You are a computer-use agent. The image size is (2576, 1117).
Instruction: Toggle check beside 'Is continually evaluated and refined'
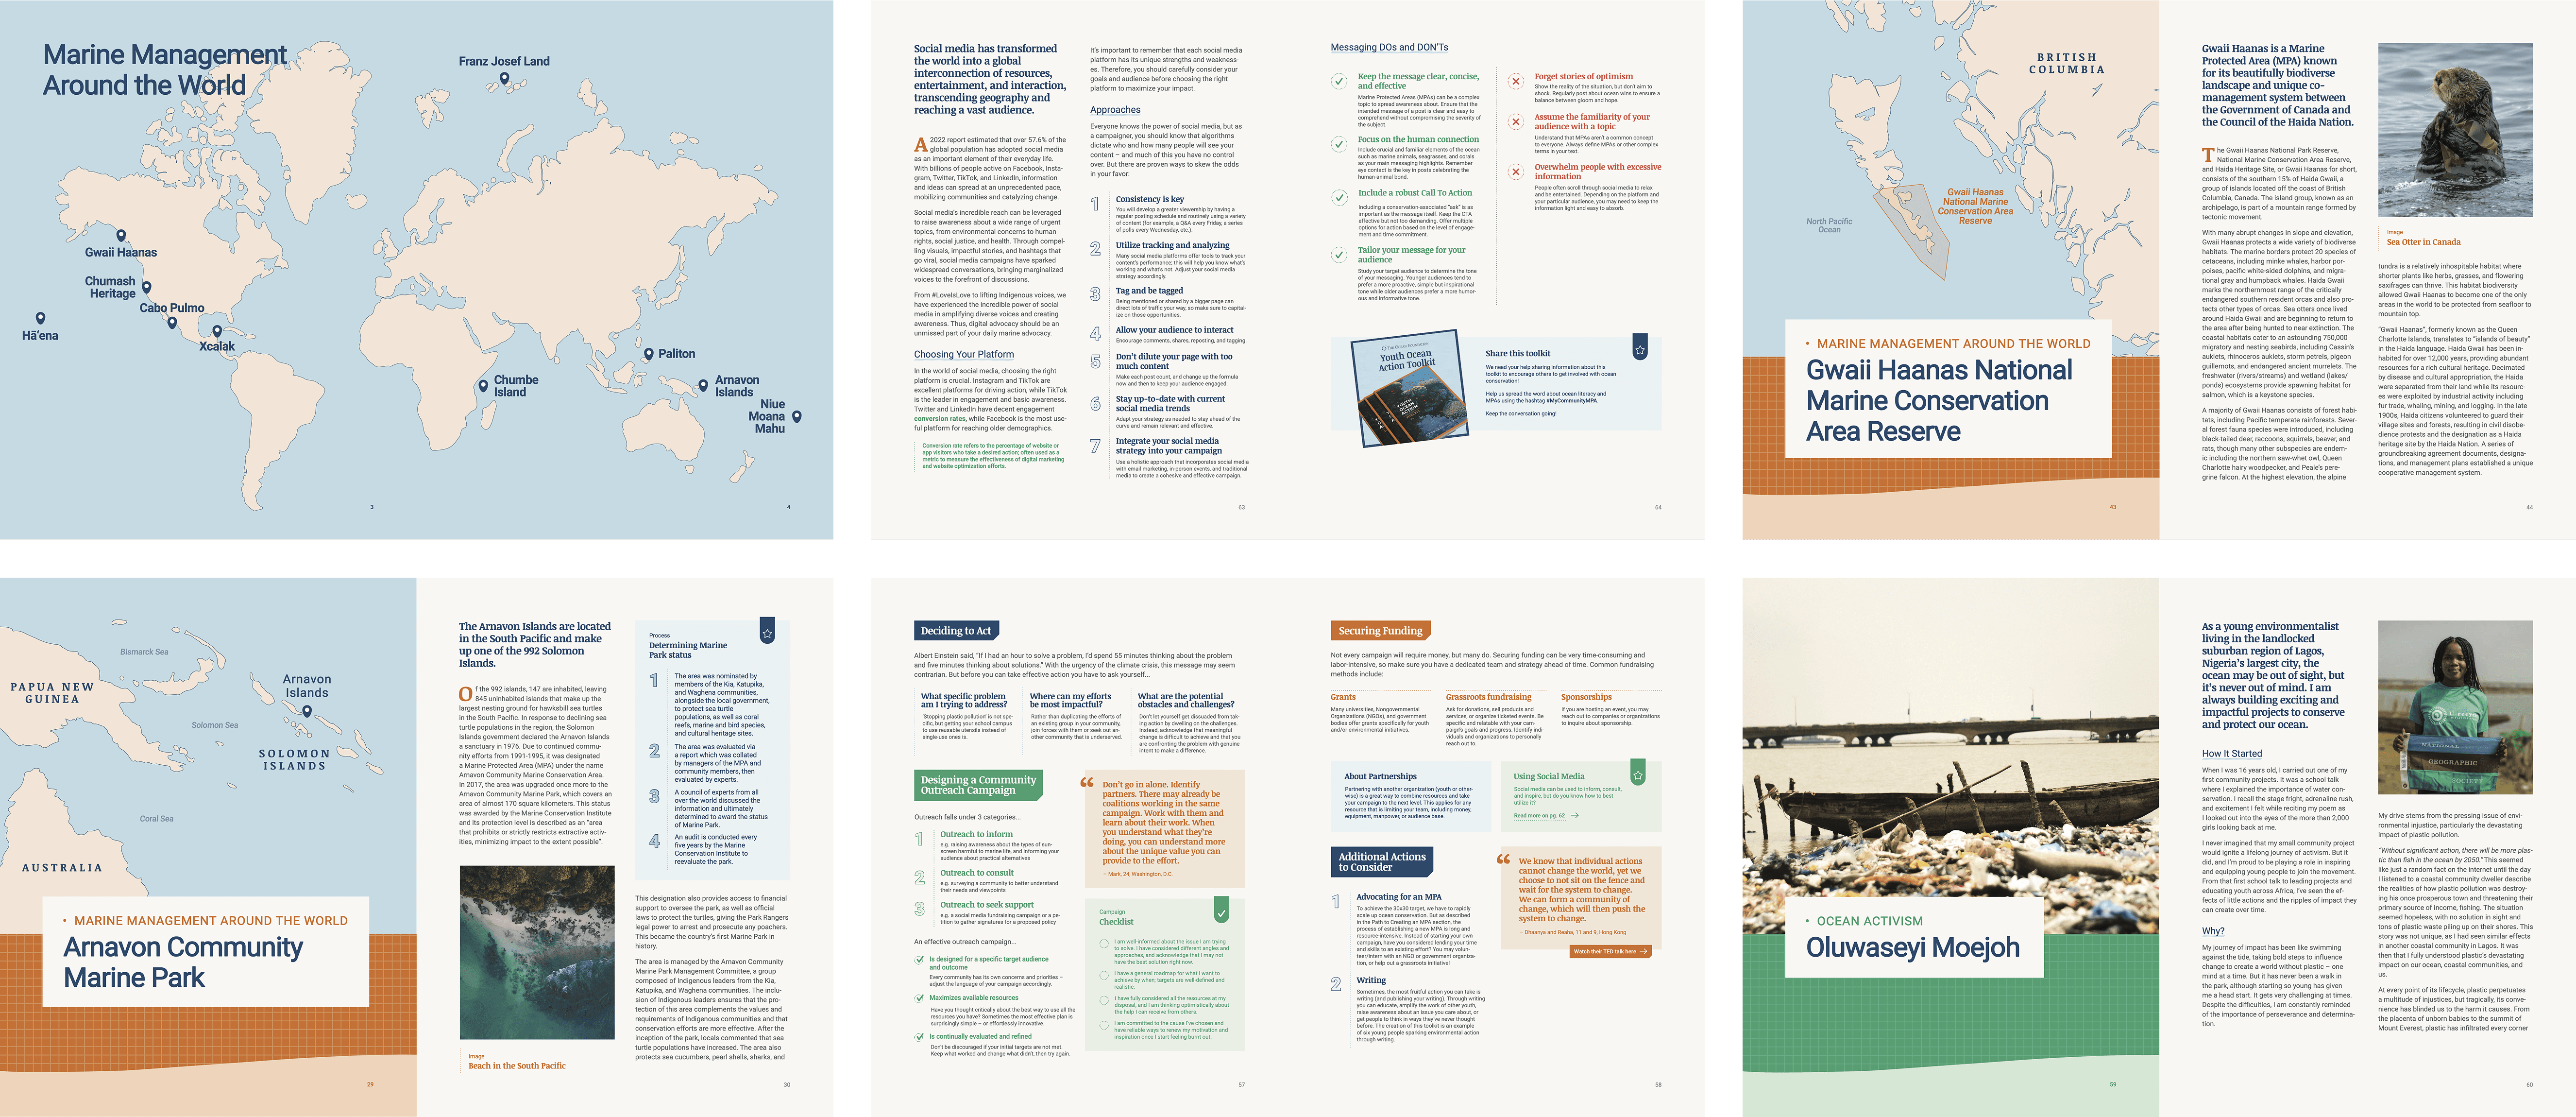(x=919, y=1037)
